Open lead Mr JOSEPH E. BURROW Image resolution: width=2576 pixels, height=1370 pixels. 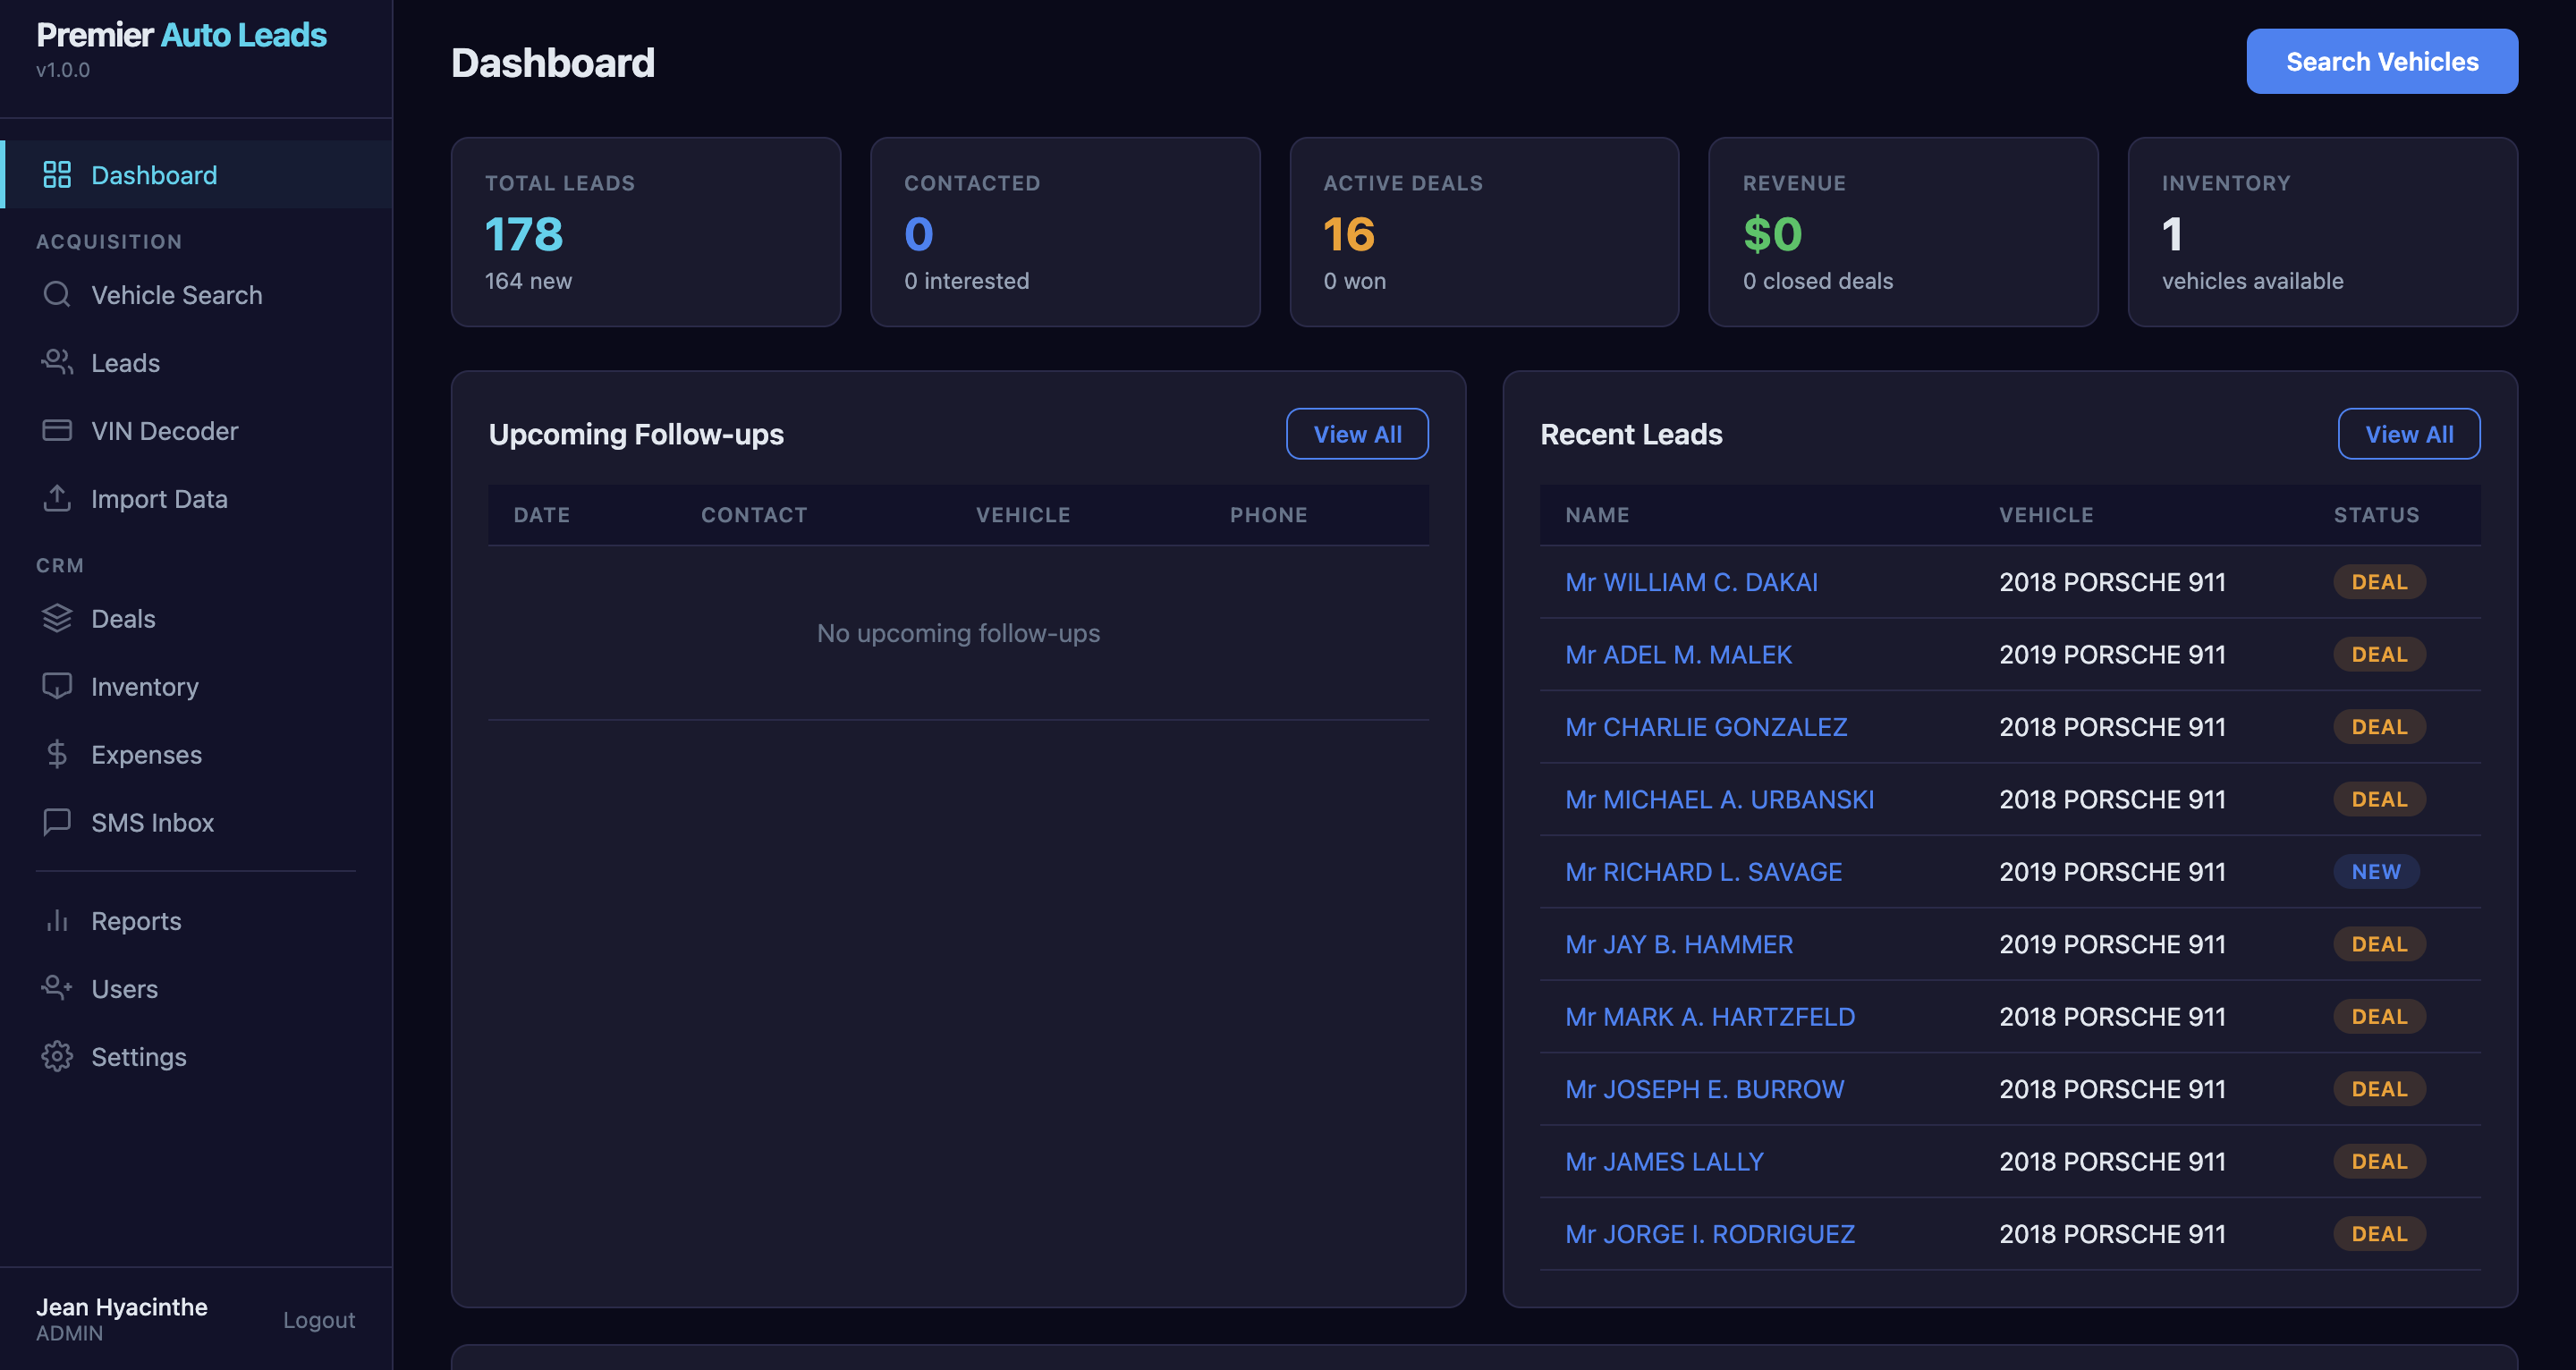click(1704, 1088)
